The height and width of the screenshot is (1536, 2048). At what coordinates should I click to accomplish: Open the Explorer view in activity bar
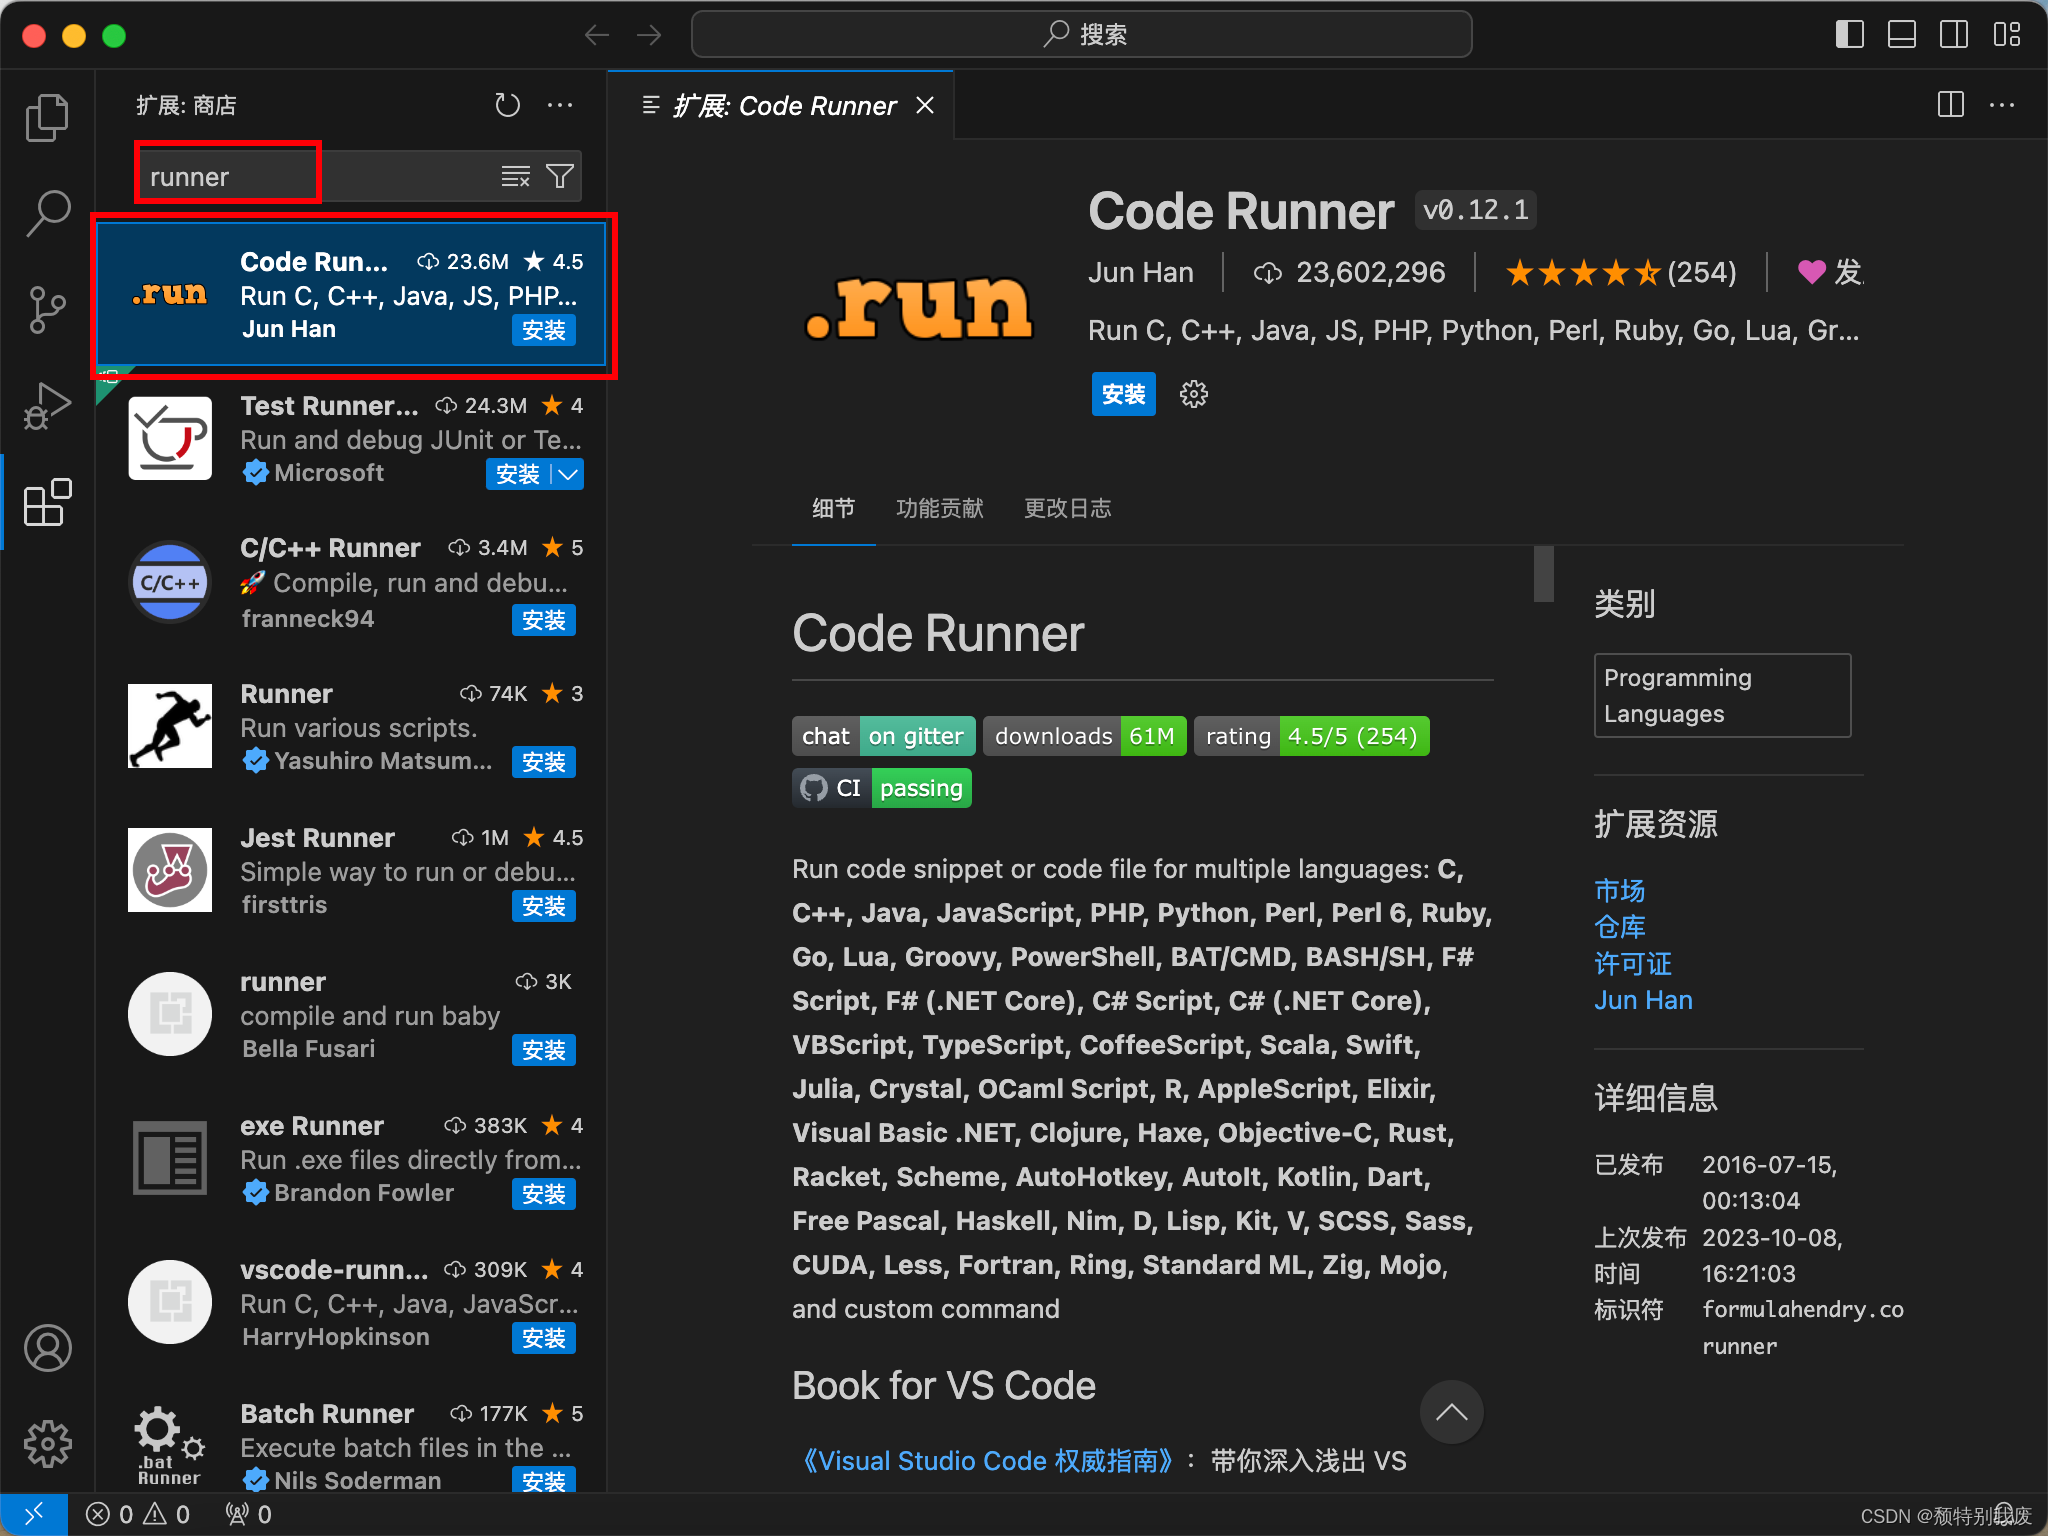click(47, 118)
